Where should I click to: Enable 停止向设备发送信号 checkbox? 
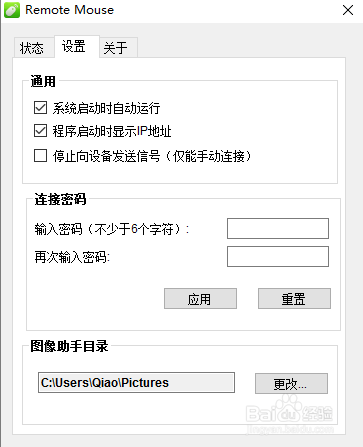[40, 155]
